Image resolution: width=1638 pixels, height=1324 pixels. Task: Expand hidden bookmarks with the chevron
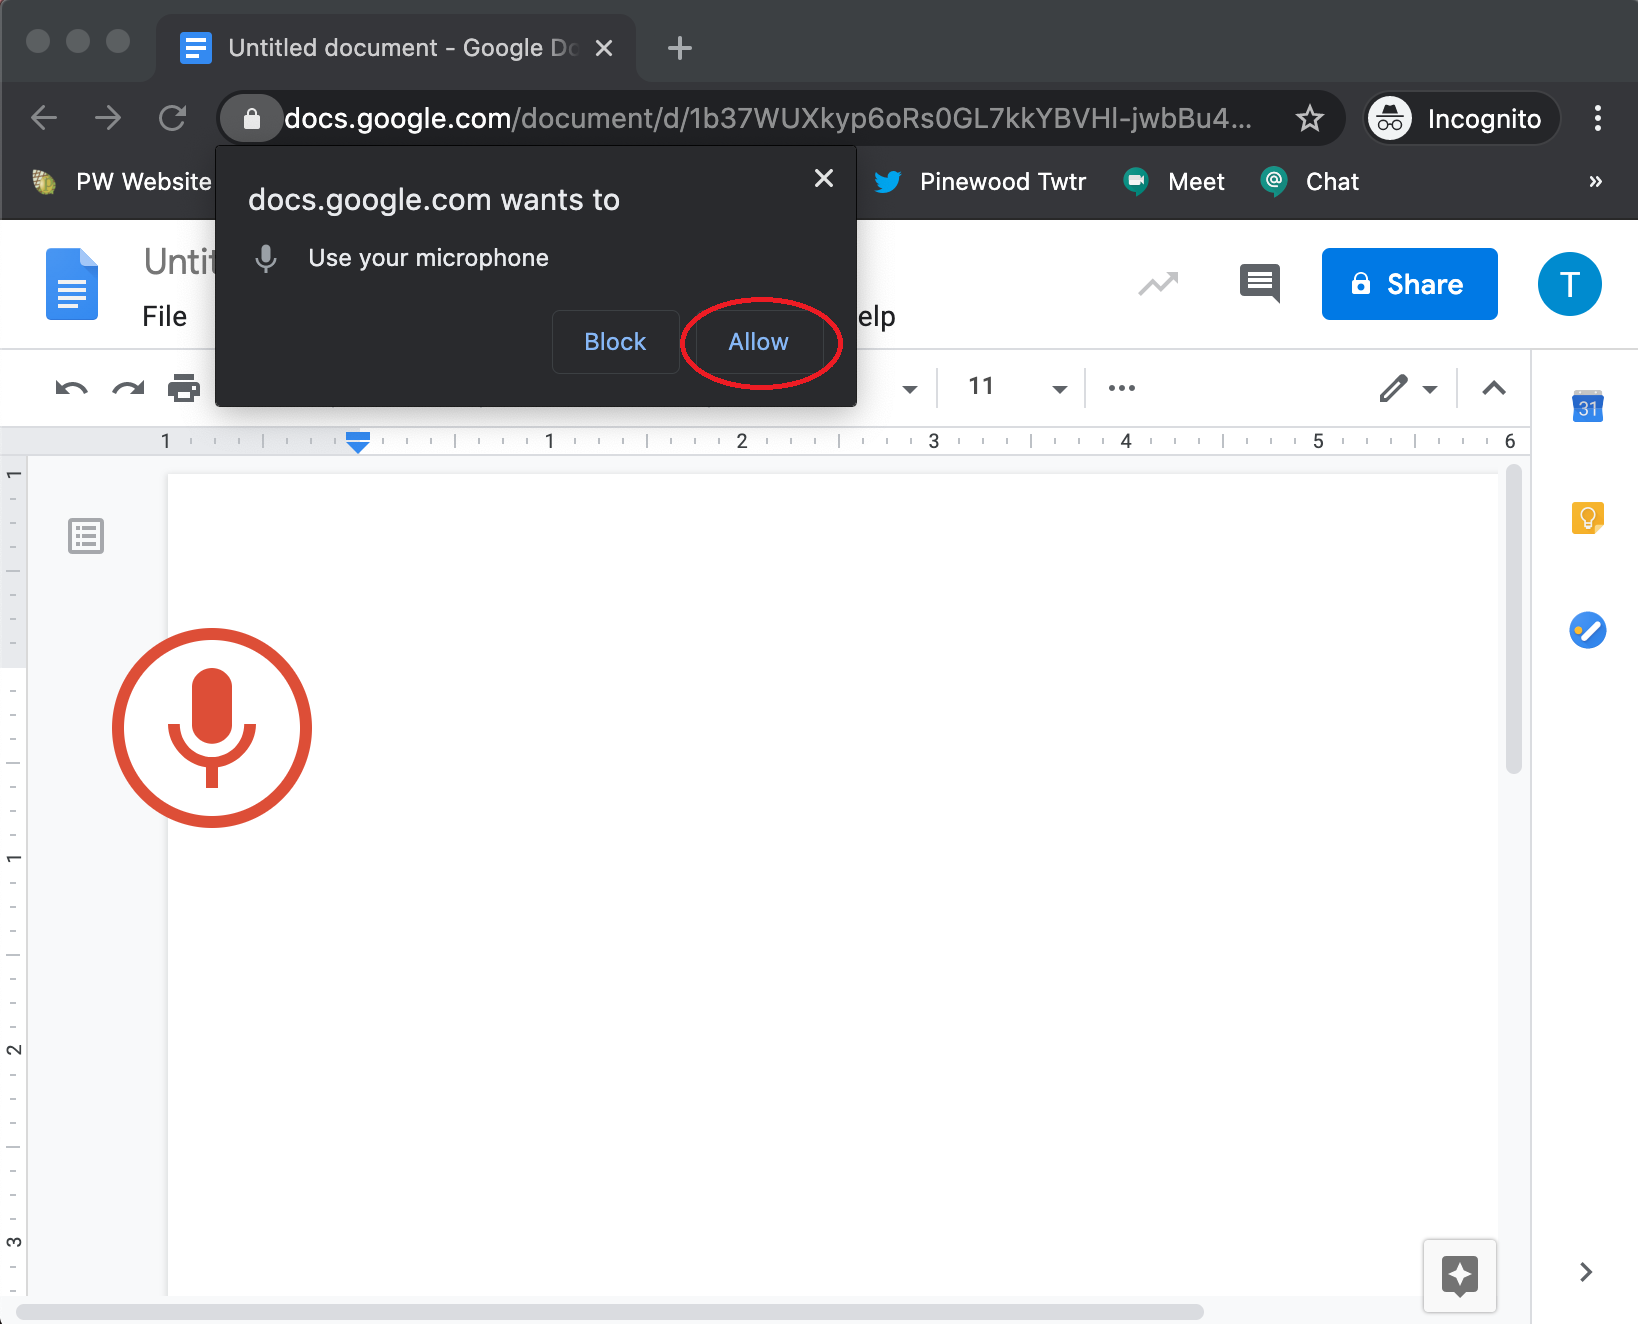[x=1594, y=181]
